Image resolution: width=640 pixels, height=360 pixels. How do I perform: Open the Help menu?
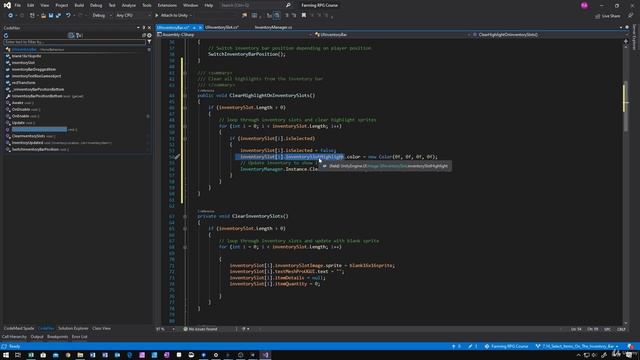point(209,5)
